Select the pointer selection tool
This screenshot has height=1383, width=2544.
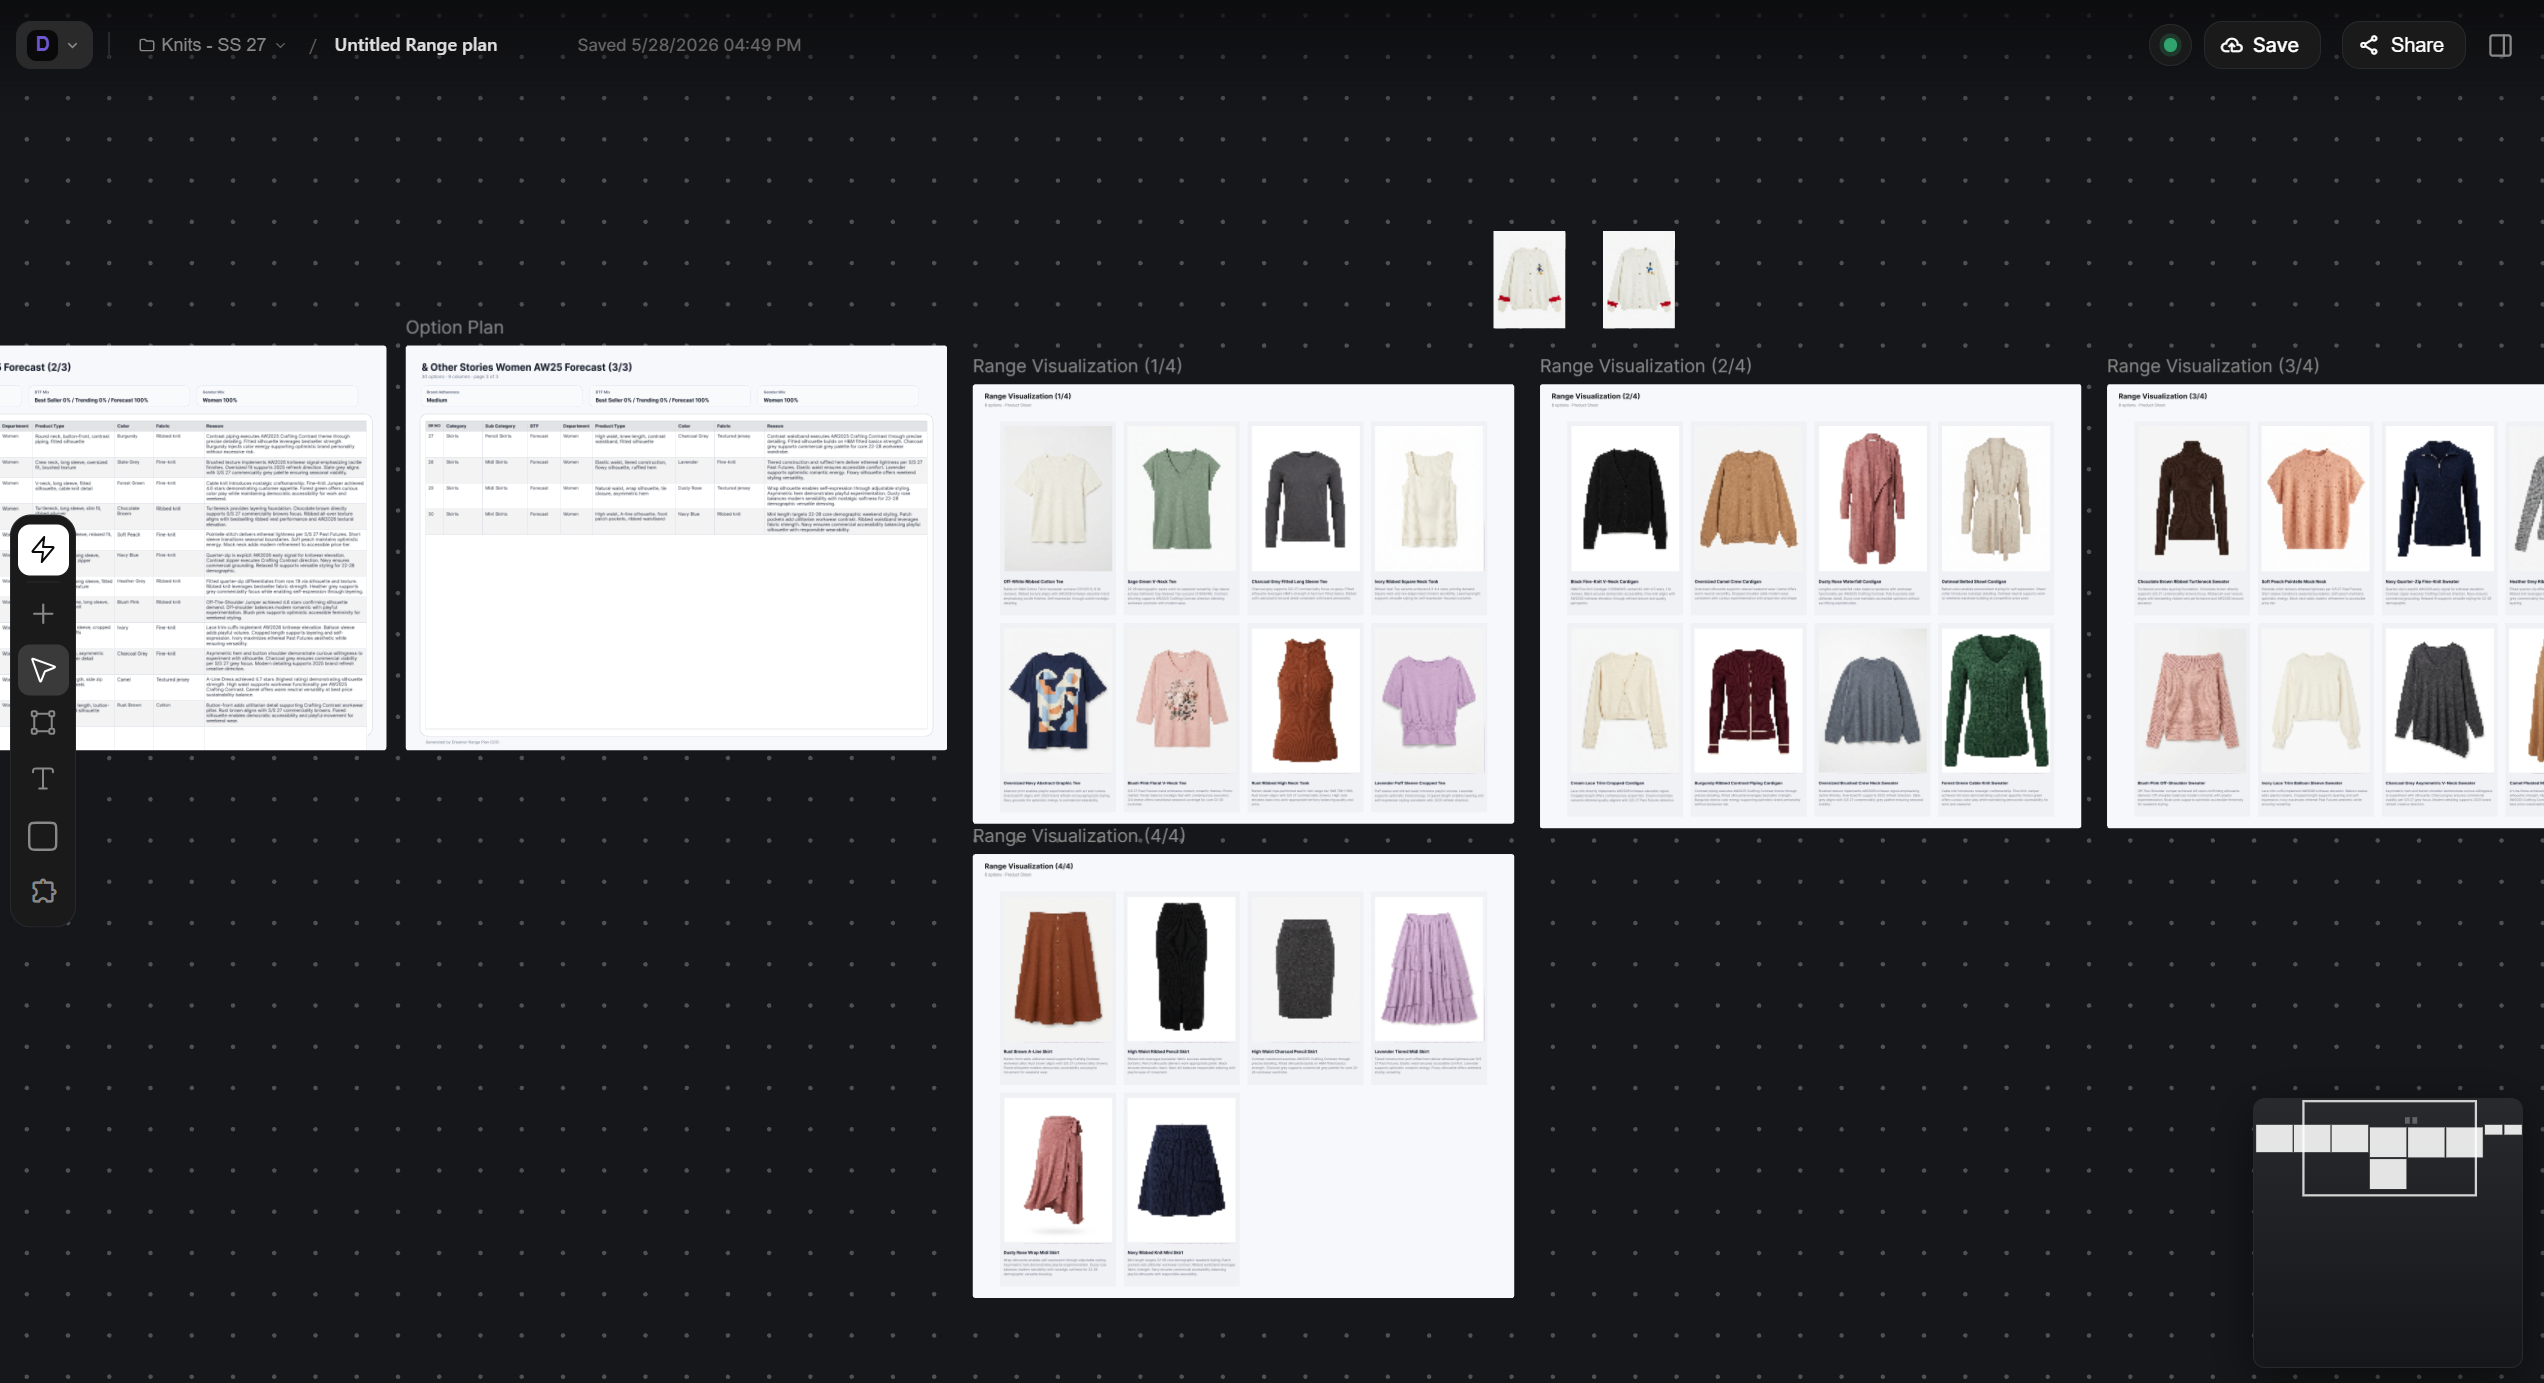coord(43,669)
